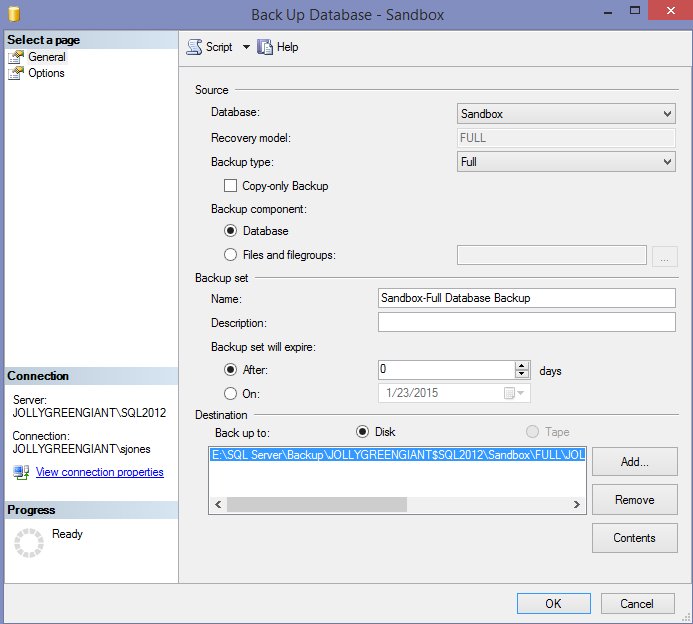Click the Help toolbar label
The image size is (693, 624).
tap(287, 47)
